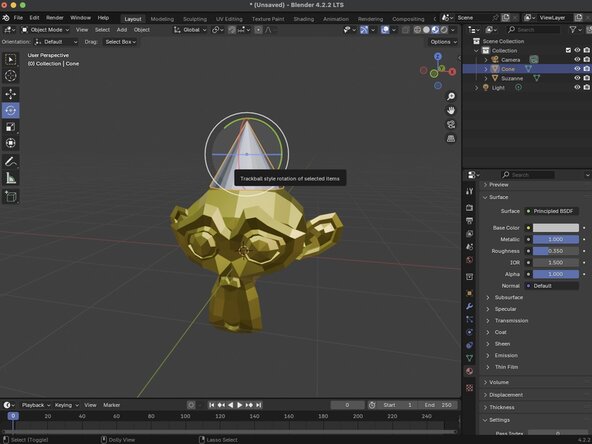Click the viewport zoom magnifier icon
This screenshot has width=592, height=444.
451,97
